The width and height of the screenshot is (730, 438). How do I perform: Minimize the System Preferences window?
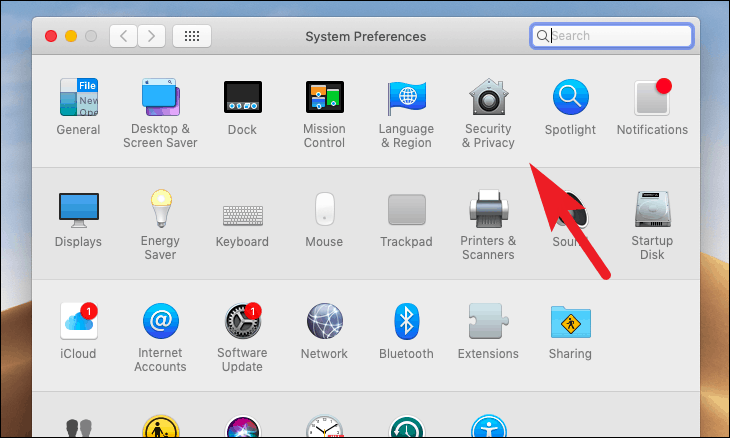(x=71, y=36)
